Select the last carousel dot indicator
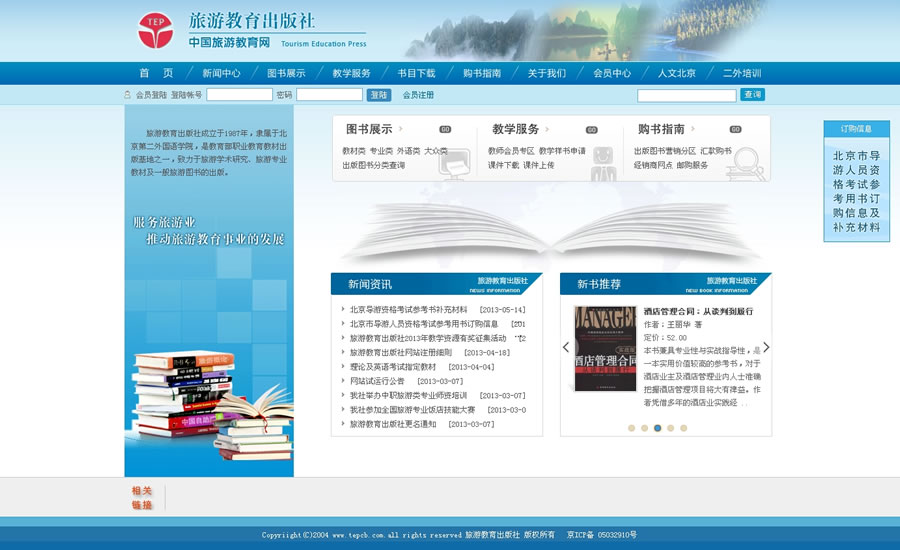 [x=684, y=428]
